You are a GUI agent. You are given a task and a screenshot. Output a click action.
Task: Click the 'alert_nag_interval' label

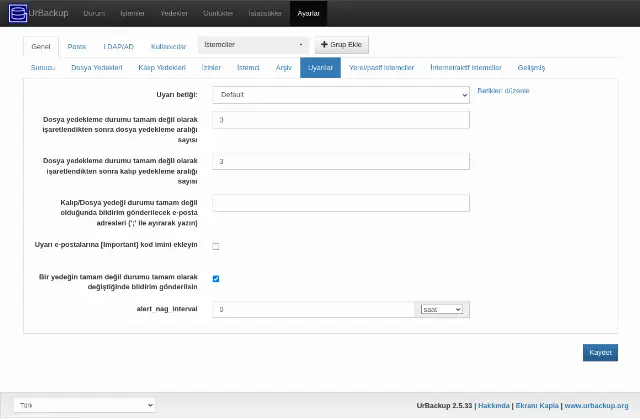(167, 309)
